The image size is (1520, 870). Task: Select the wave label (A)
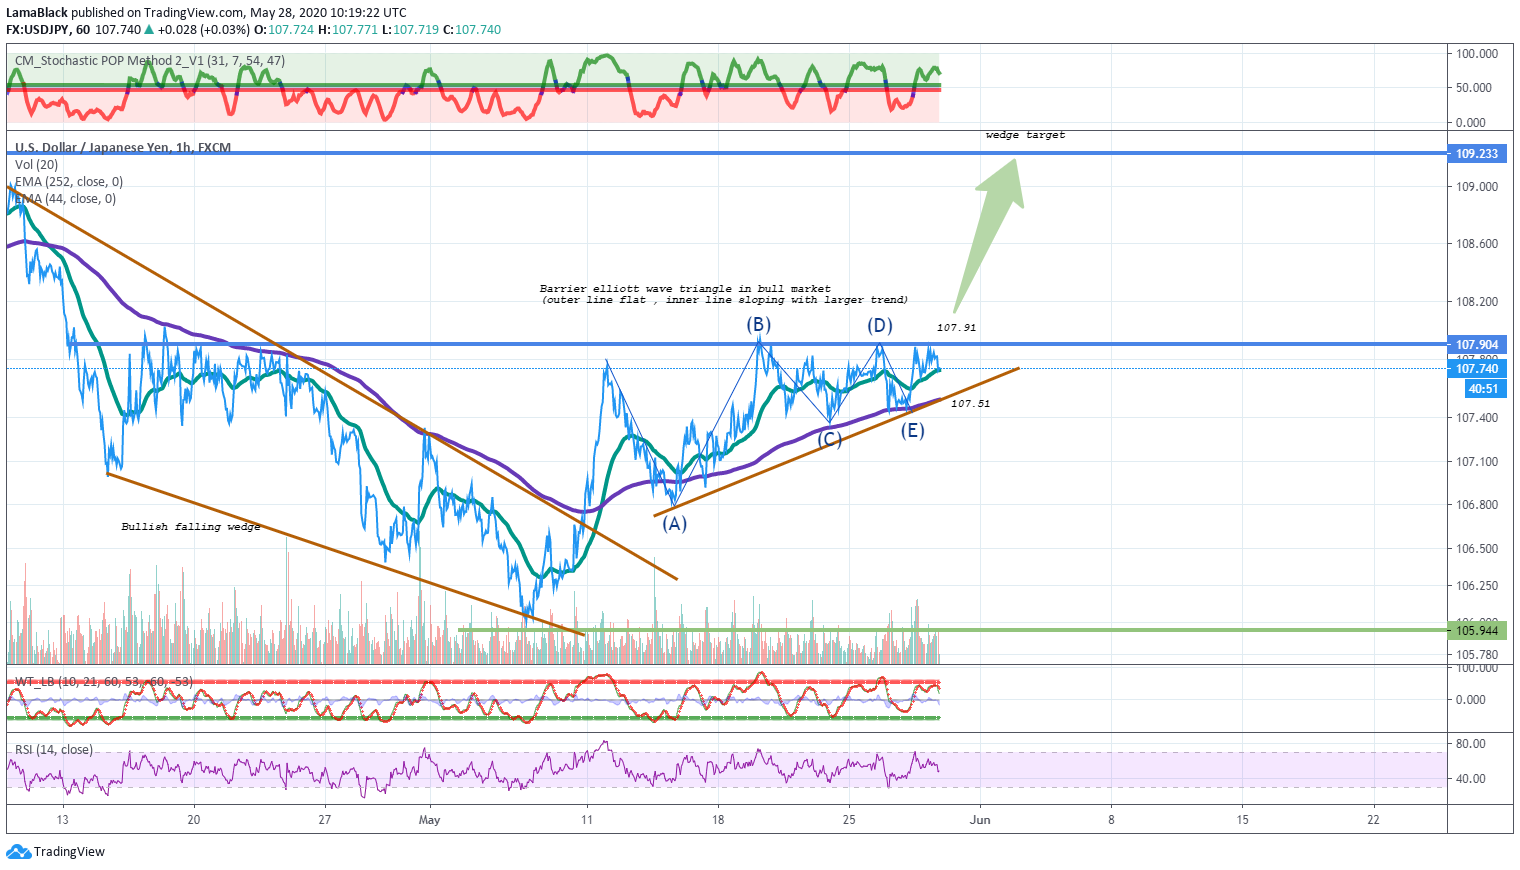click(x=675, y=523)
